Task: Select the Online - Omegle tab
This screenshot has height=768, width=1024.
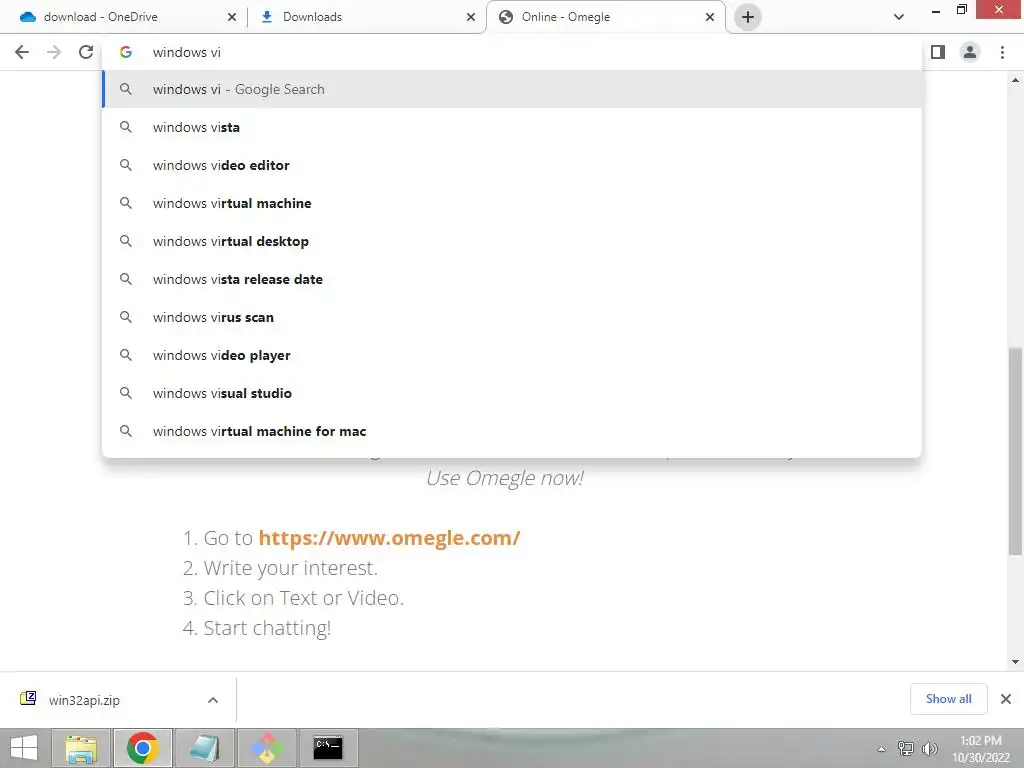Action: point(605,17)
